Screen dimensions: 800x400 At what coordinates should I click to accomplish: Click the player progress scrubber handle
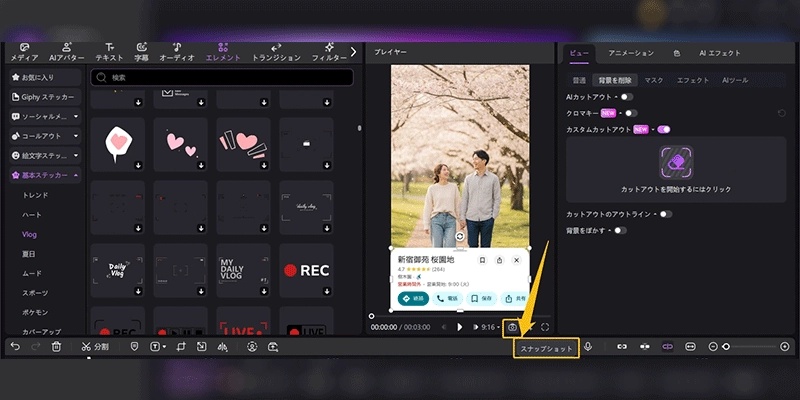(x=371, y=316)
